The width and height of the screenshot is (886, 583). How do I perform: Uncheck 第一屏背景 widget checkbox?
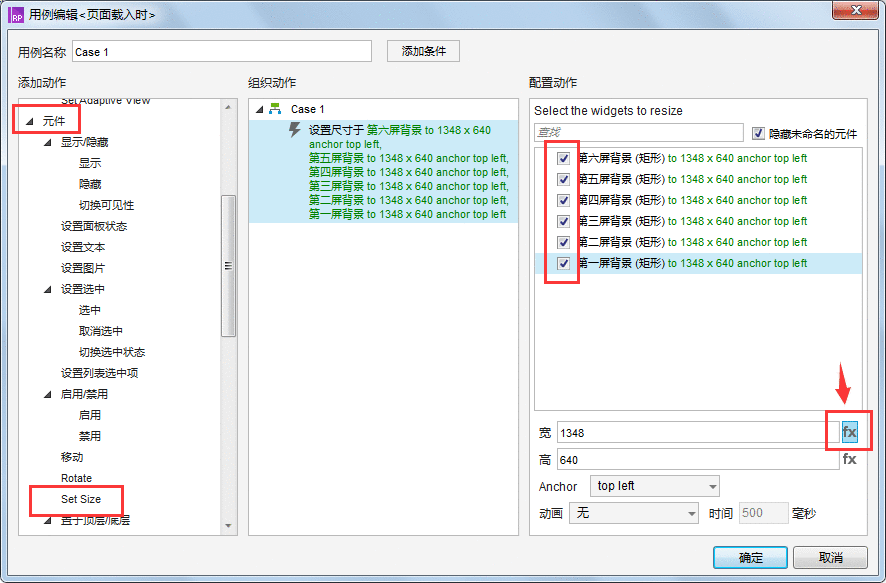click(x=563, y=263)
